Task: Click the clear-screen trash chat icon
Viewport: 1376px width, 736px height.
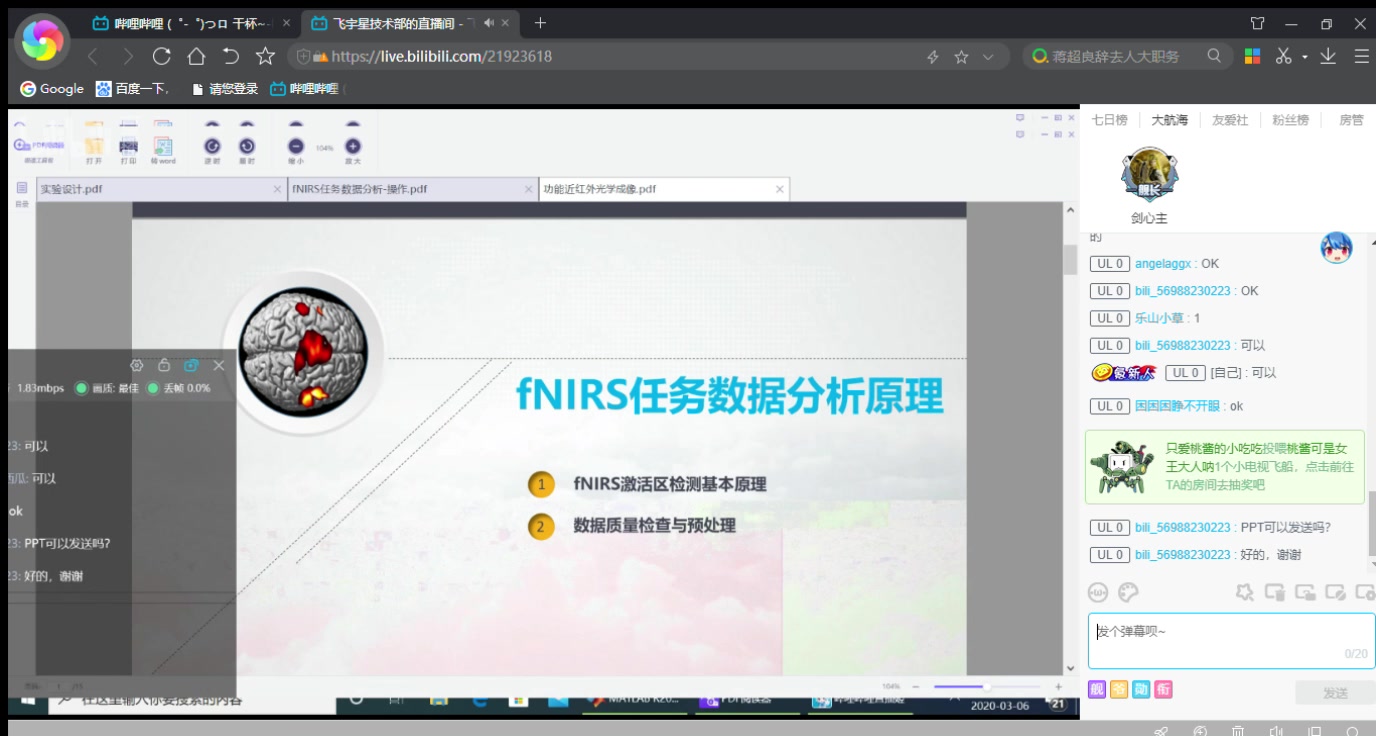Action: [x=1274, y=591]
